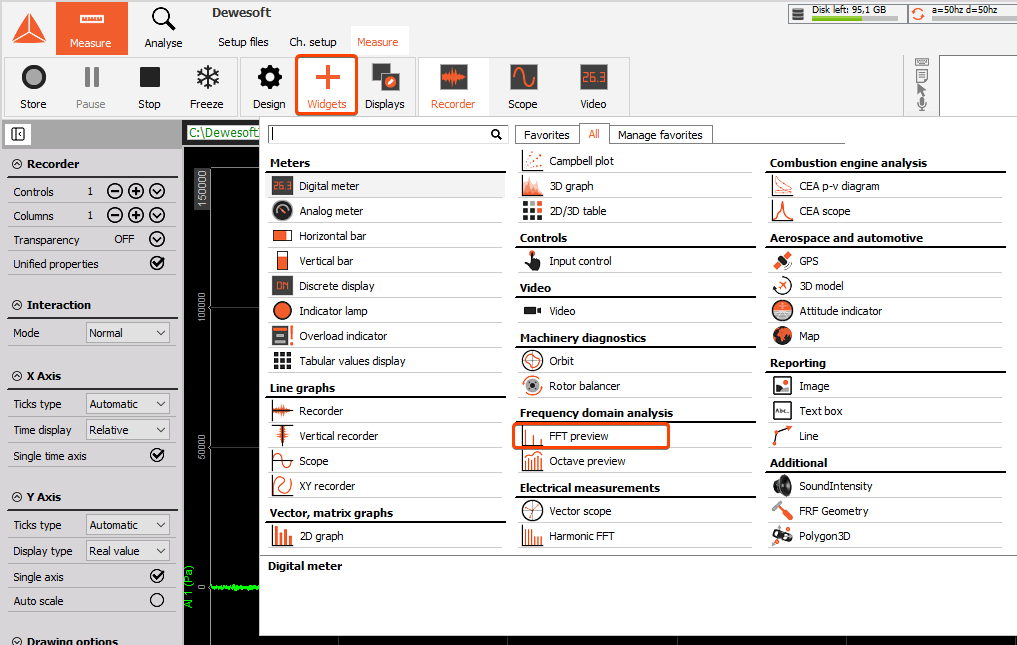The width and height of the screenshot is (1017, 645).
Task: Collapse the Interaction section
Action: pyautogui.click(x=17, y=305)
